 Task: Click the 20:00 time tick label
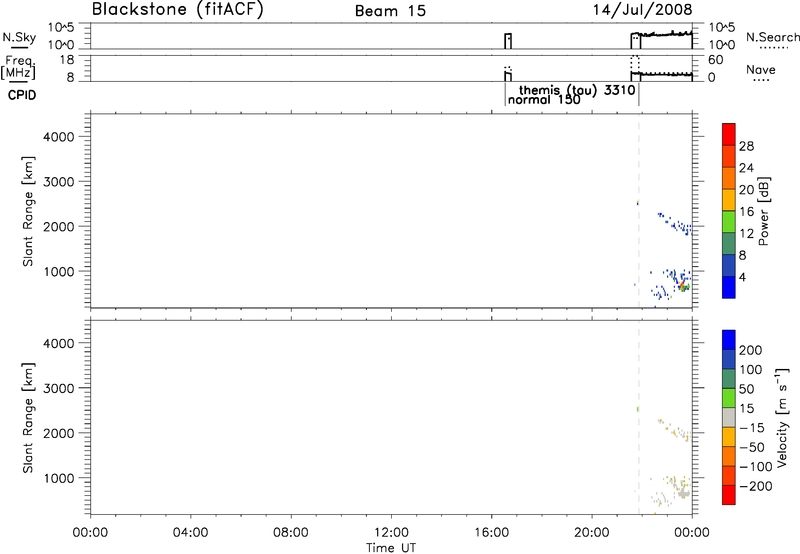[x=591, y=533]
